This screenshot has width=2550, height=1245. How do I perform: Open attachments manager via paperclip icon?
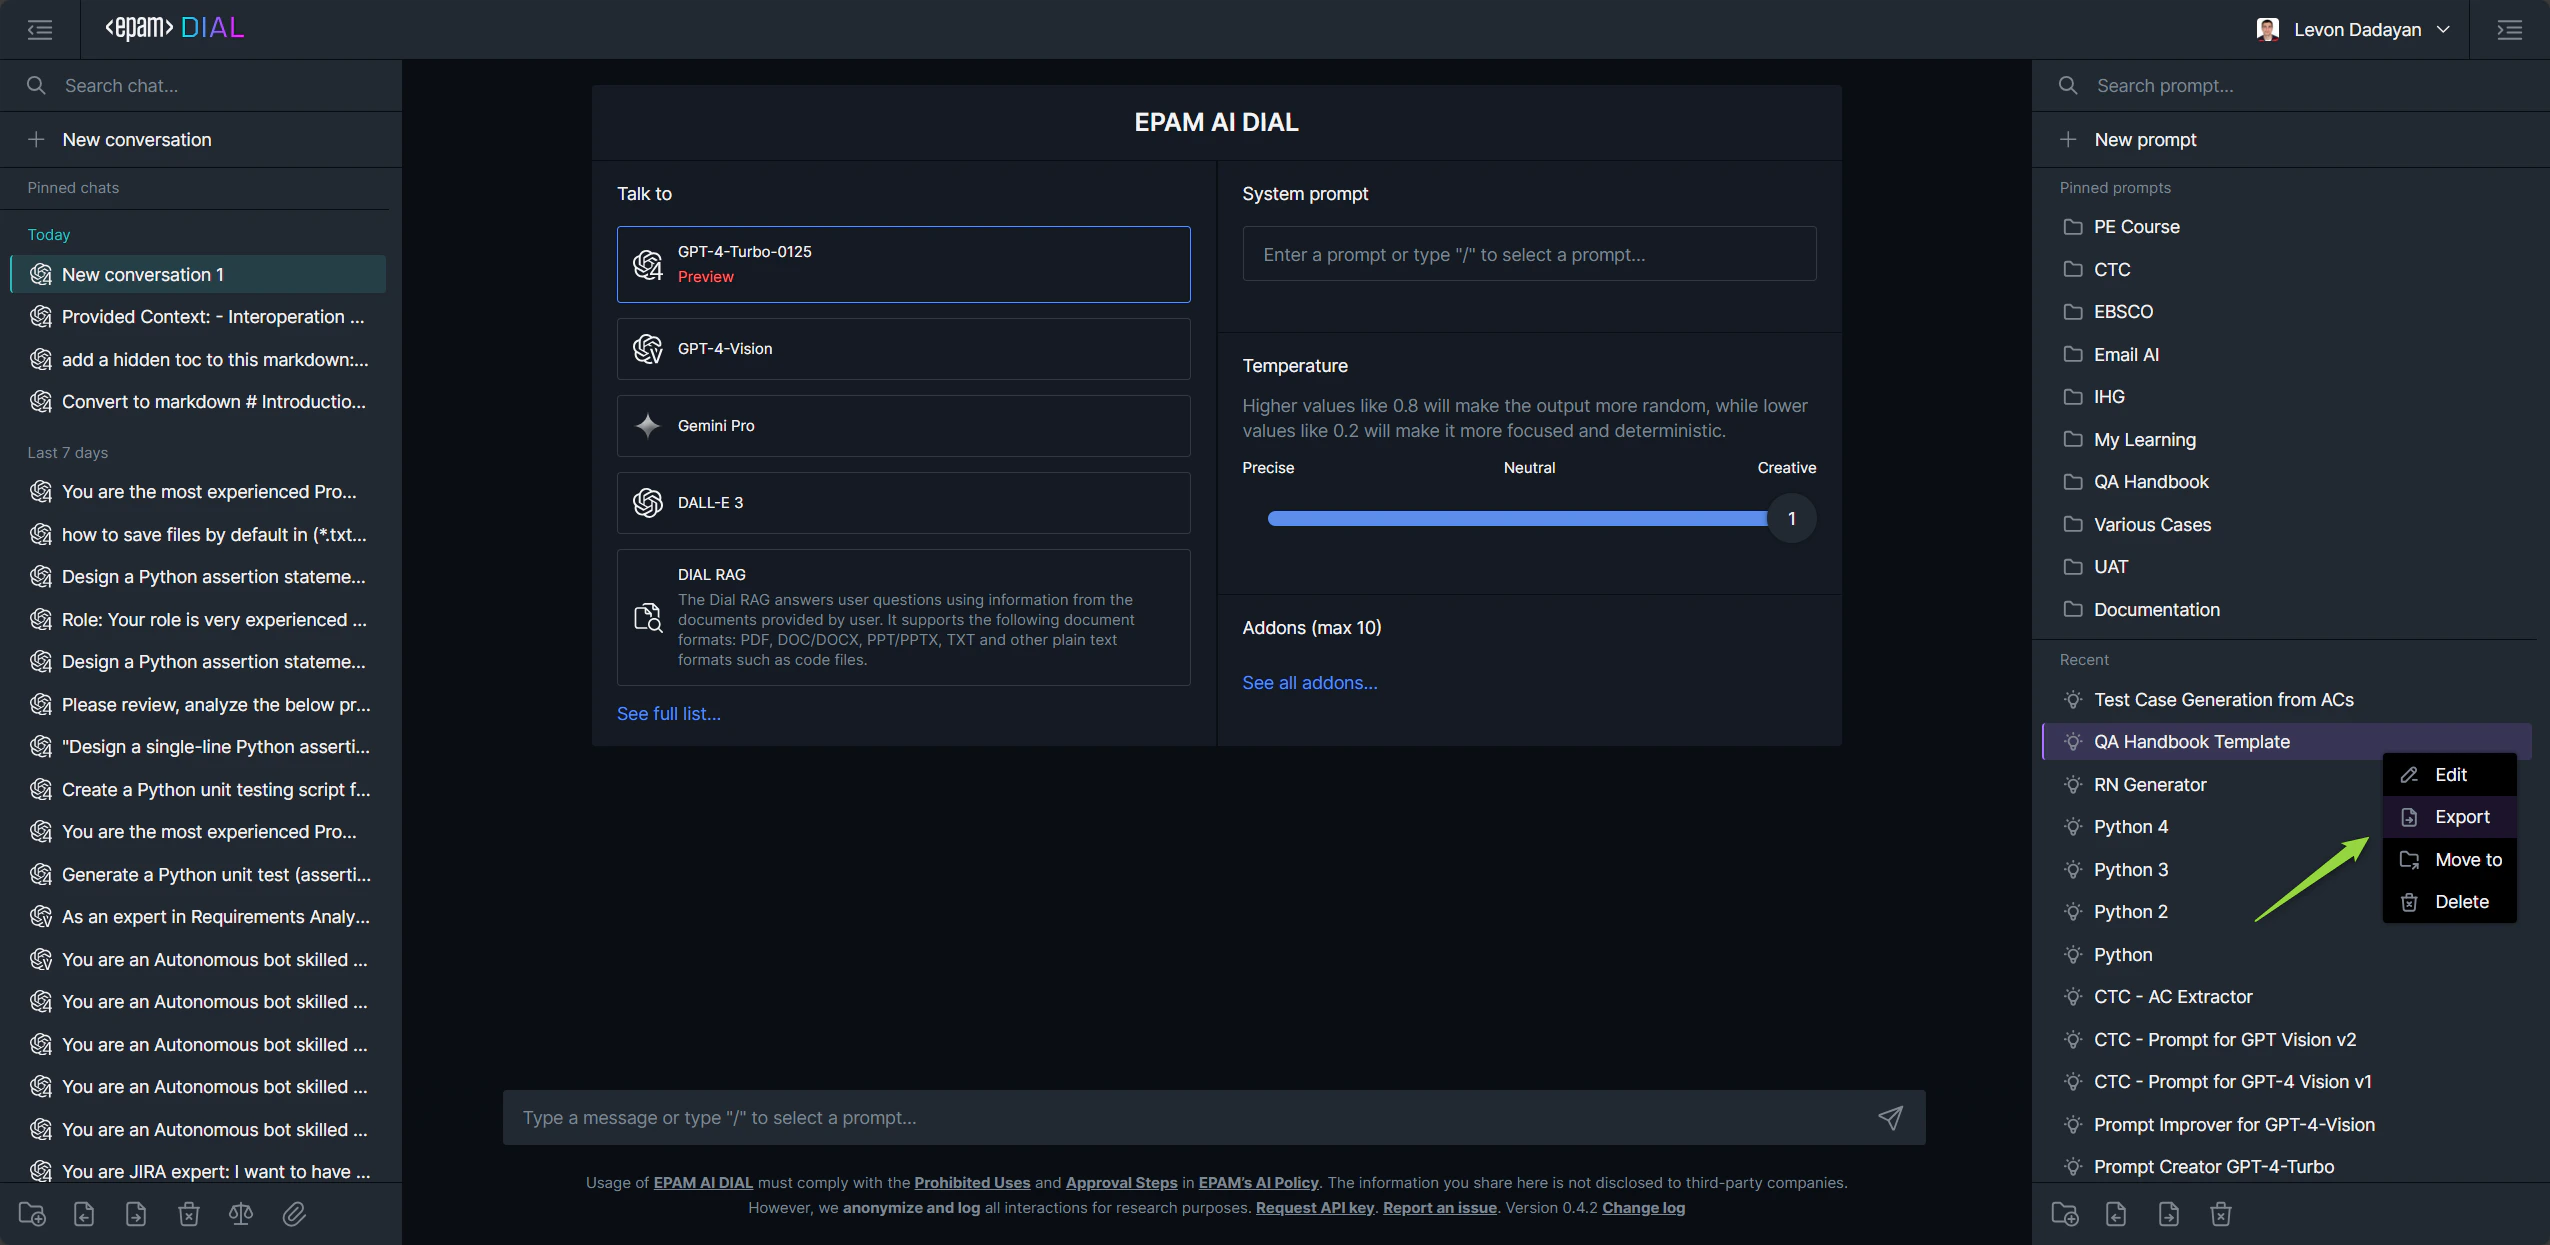(294, 1214)
